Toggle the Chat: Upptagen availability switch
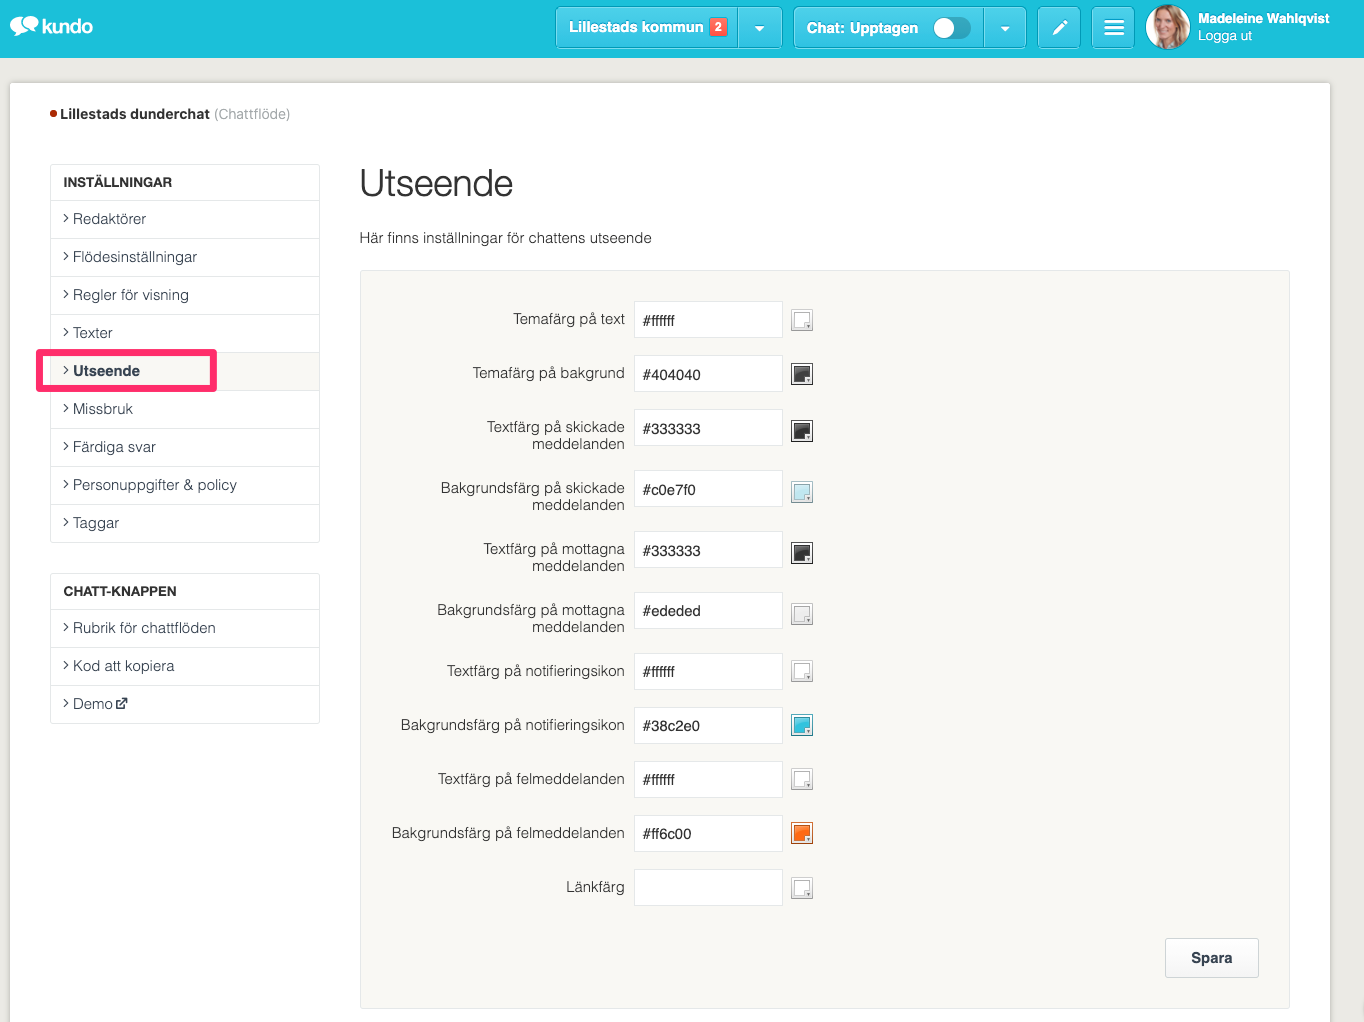 coord(951,28)
